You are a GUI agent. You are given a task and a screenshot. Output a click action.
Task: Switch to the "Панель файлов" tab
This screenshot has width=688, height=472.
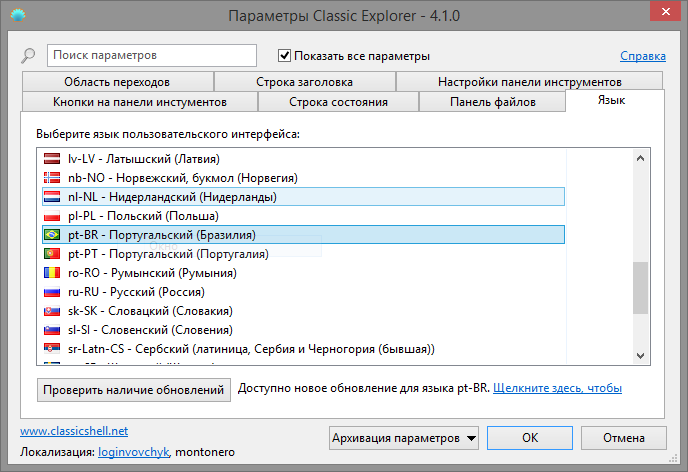click(492, 102)
